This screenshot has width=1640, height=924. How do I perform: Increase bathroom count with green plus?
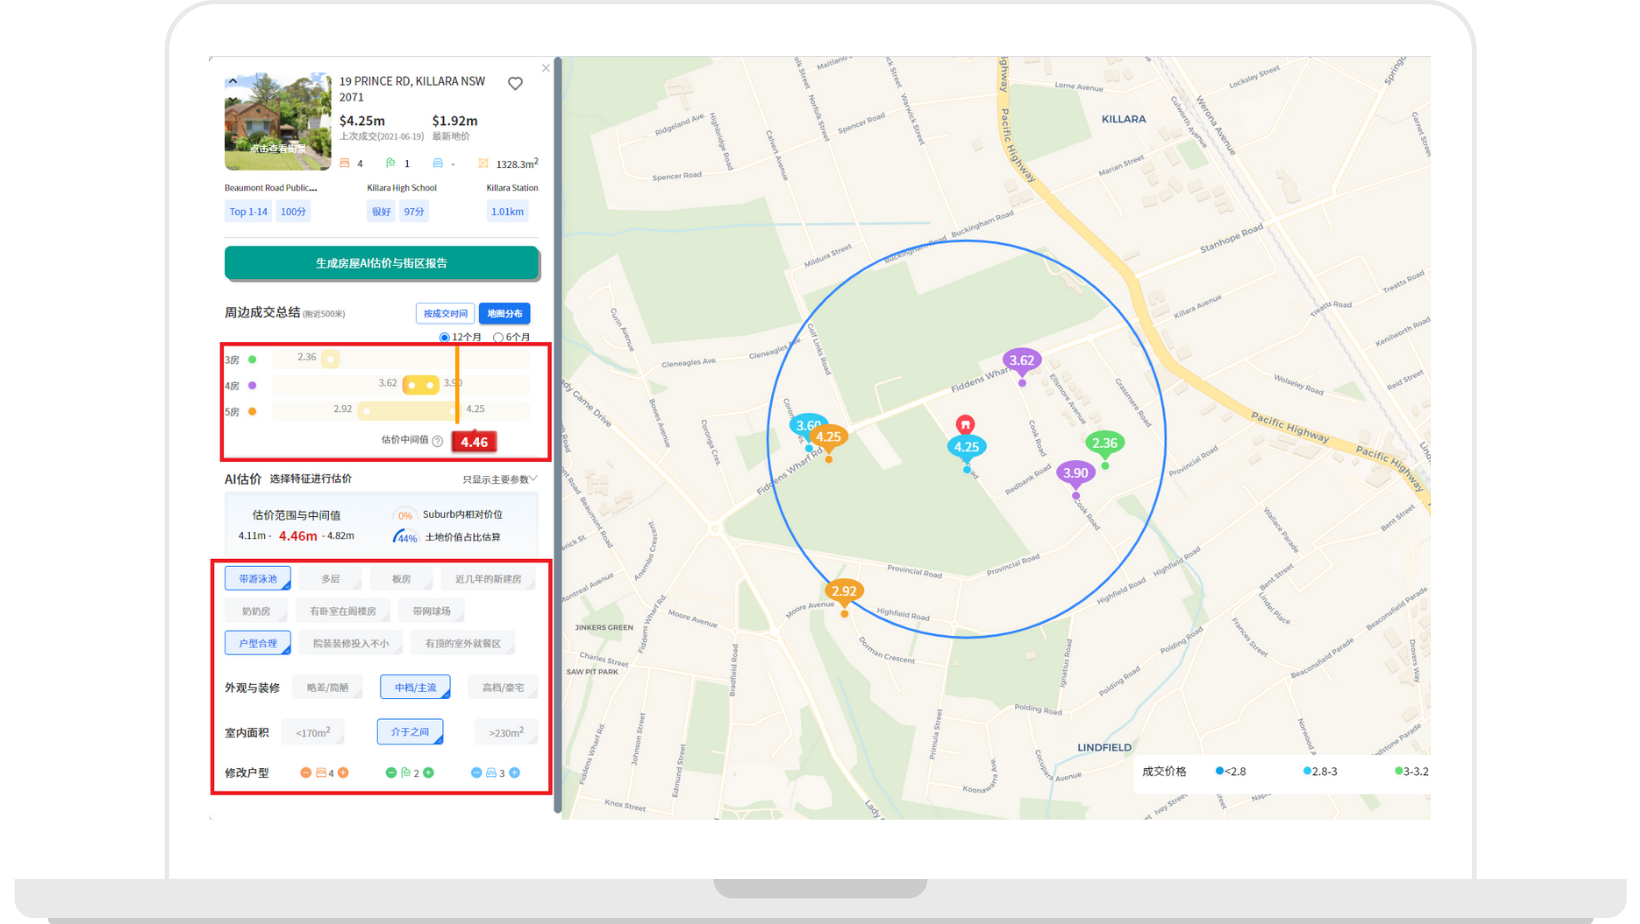click(428, 773)
